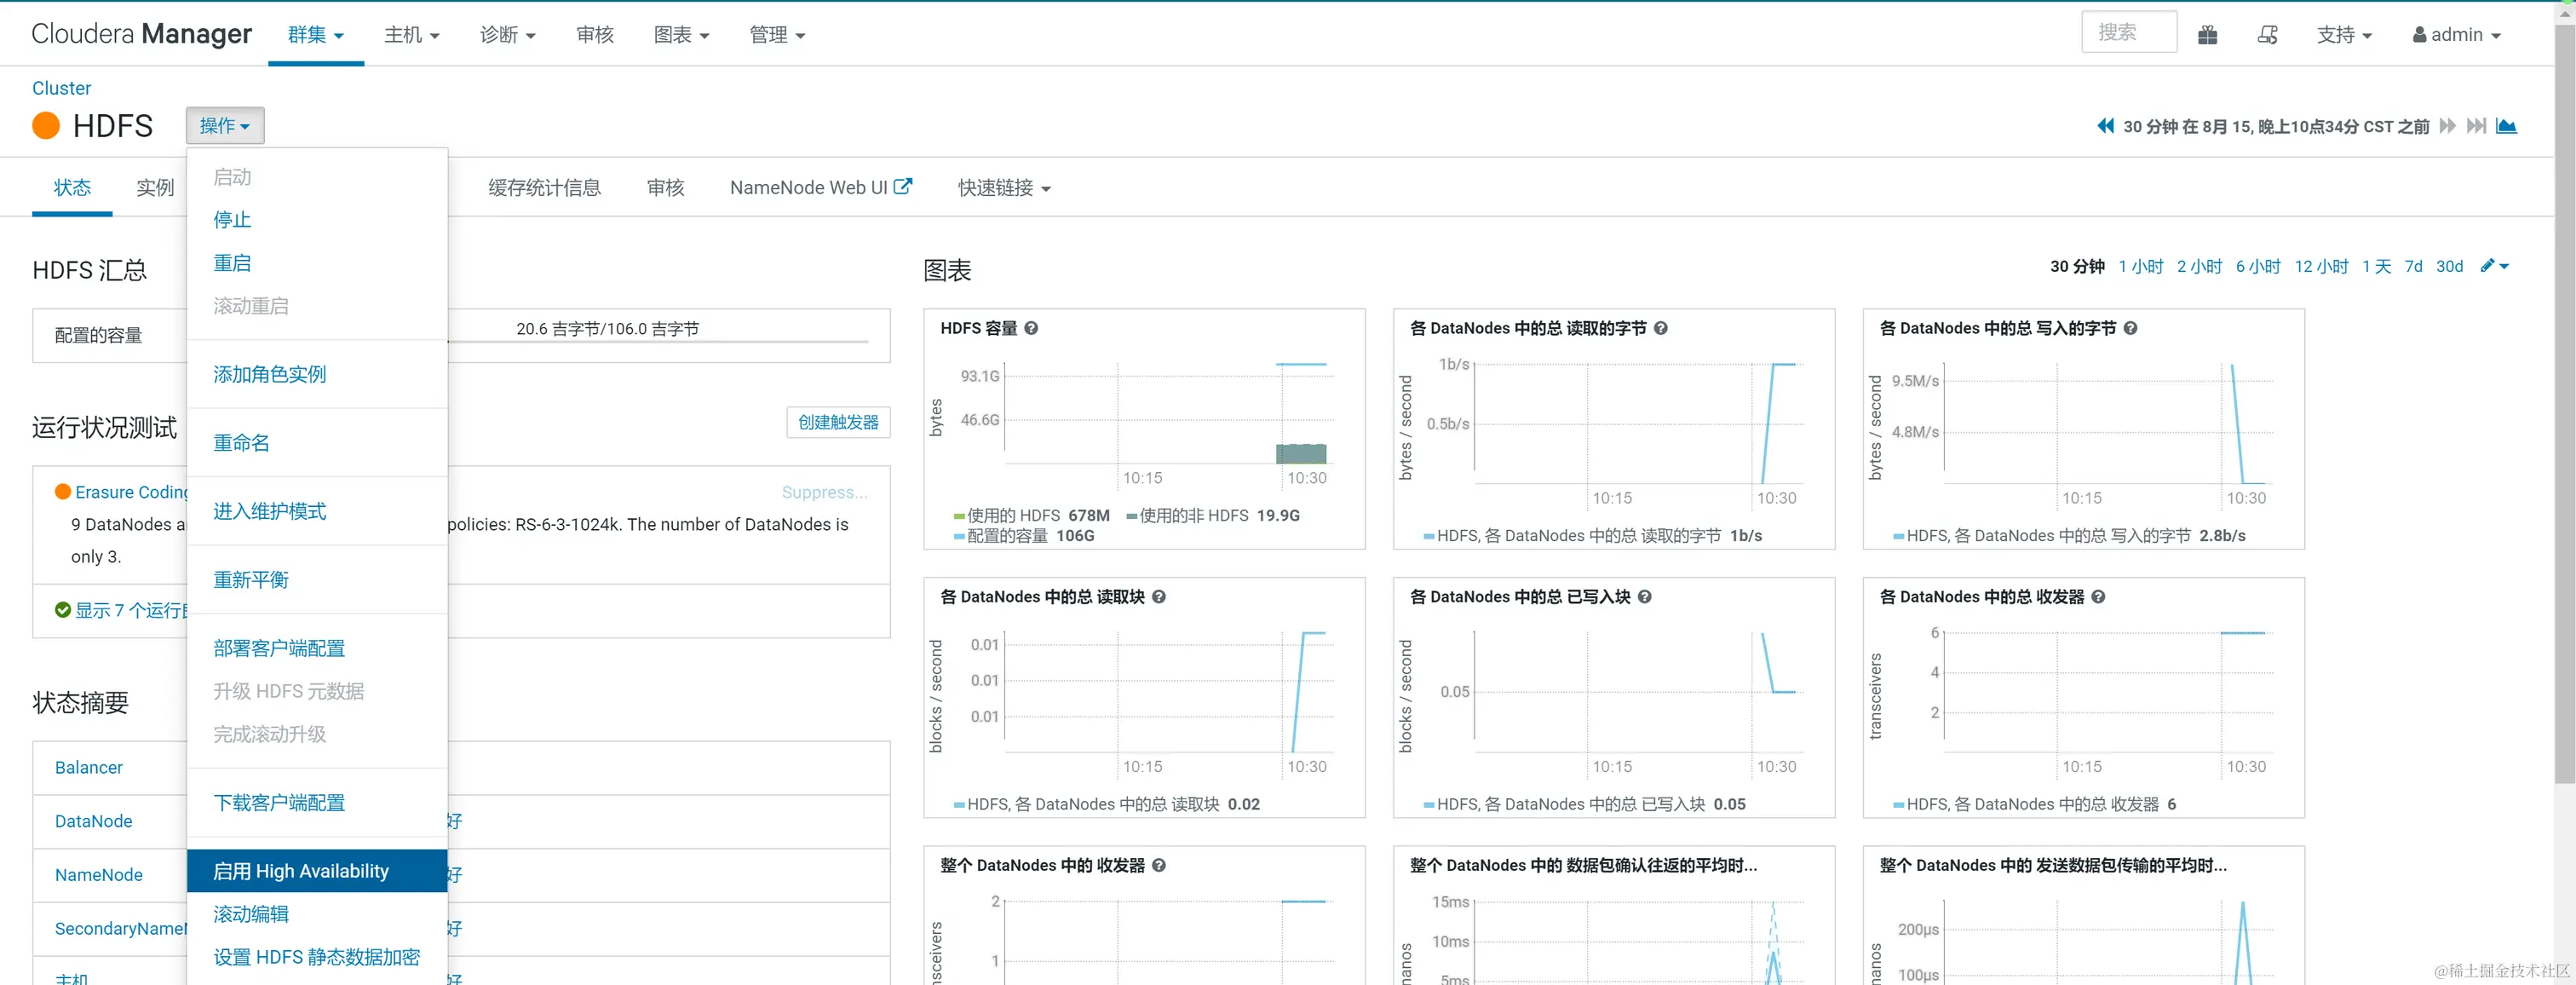Click help icon beside HDFS 容量 chart

pos(1031,328)
